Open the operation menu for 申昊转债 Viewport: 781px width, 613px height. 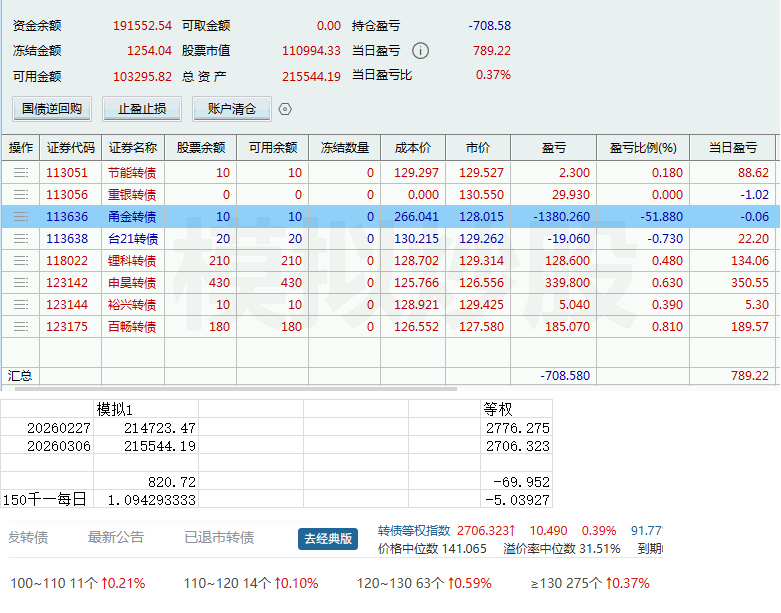point(20,283)
